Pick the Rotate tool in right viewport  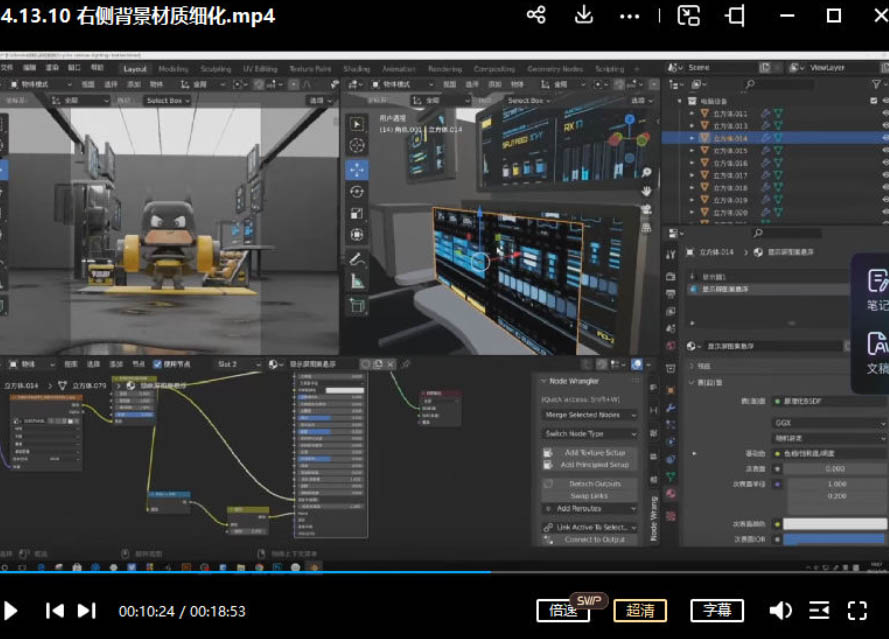click(x=357, y=192)
